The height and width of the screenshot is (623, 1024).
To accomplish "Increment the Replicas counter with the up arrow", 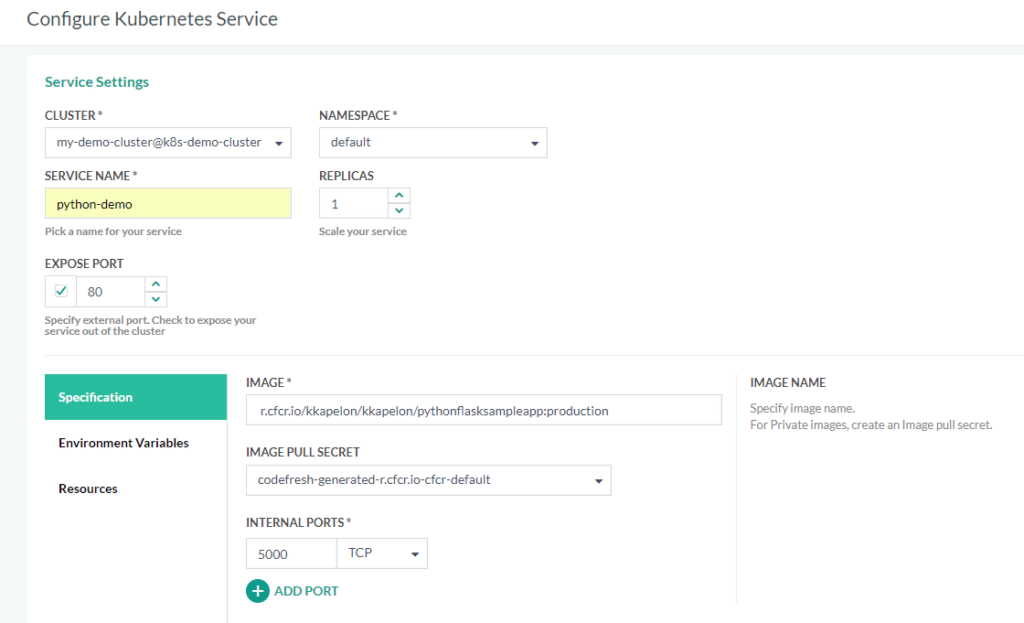I will [x=399, y=196].
